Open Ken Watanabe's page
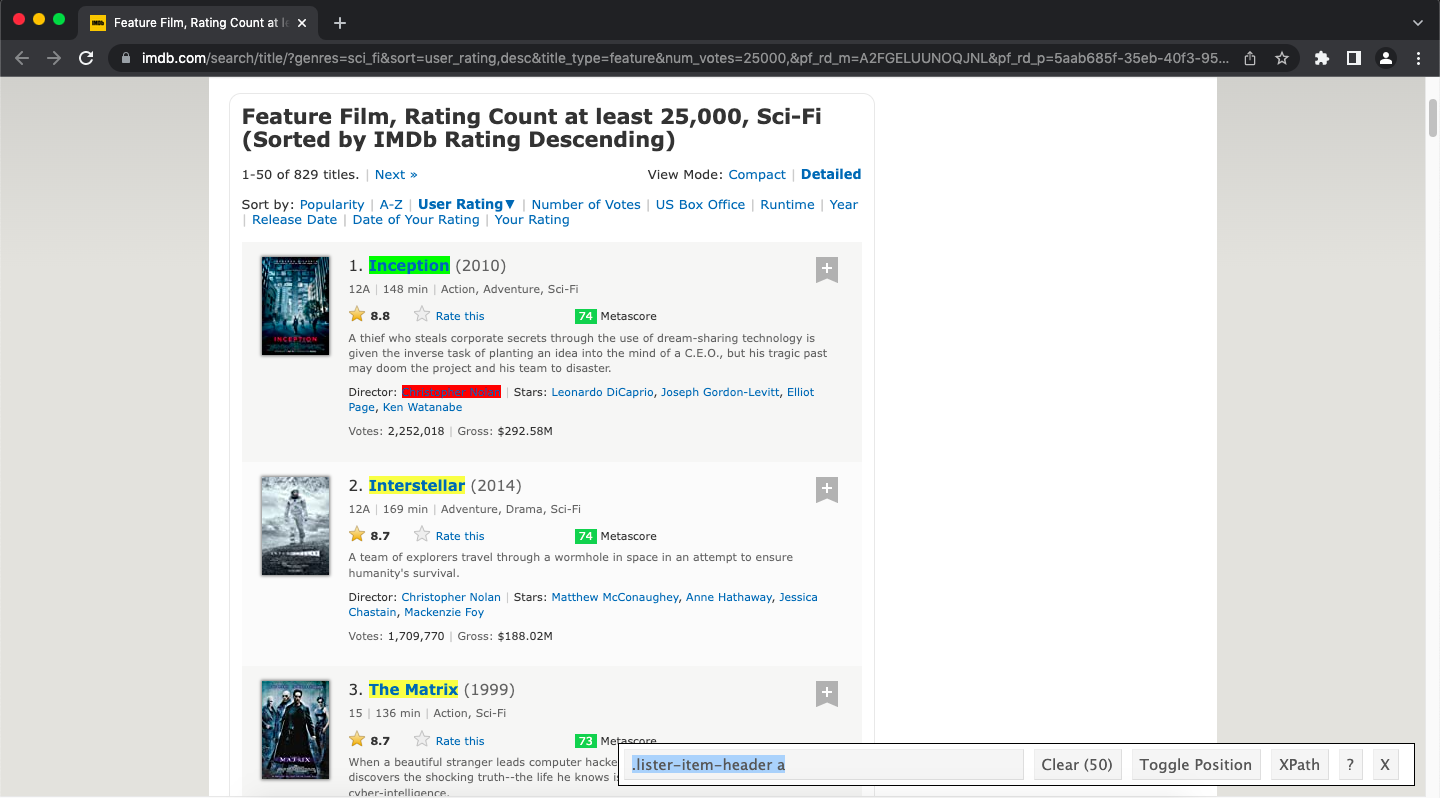1440x798 pixels. [x=422, y=407]
